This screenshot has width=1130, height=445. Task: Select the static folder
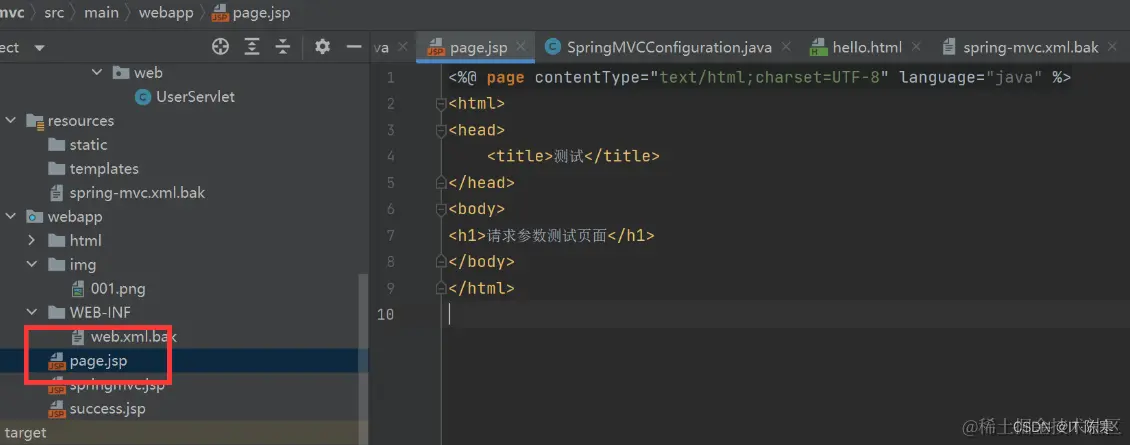(88, 145)
